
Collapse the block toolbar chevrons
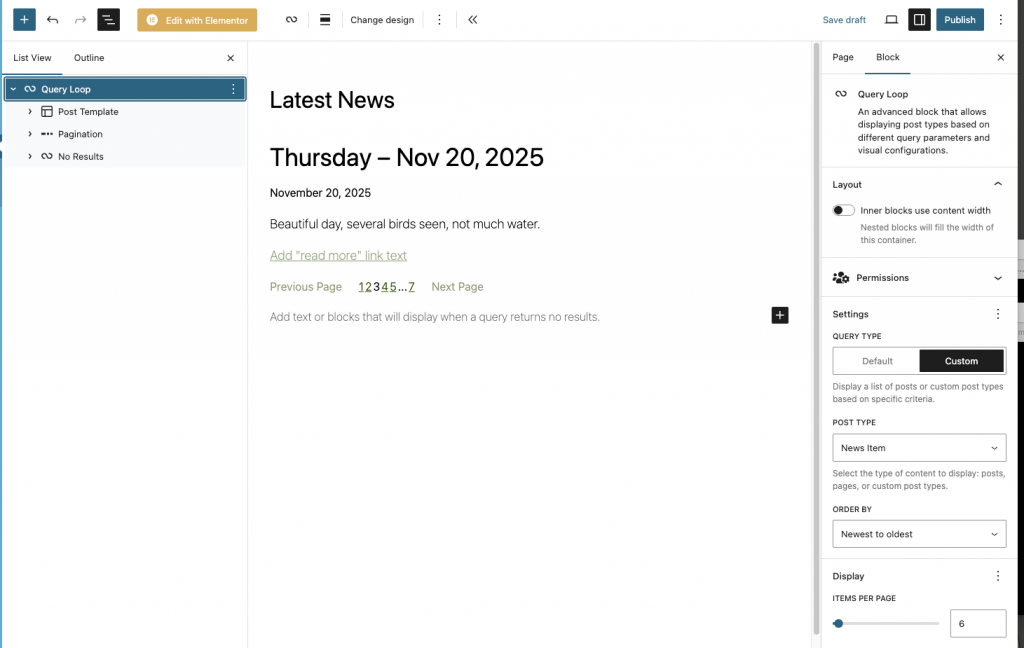tap(472, 20)
